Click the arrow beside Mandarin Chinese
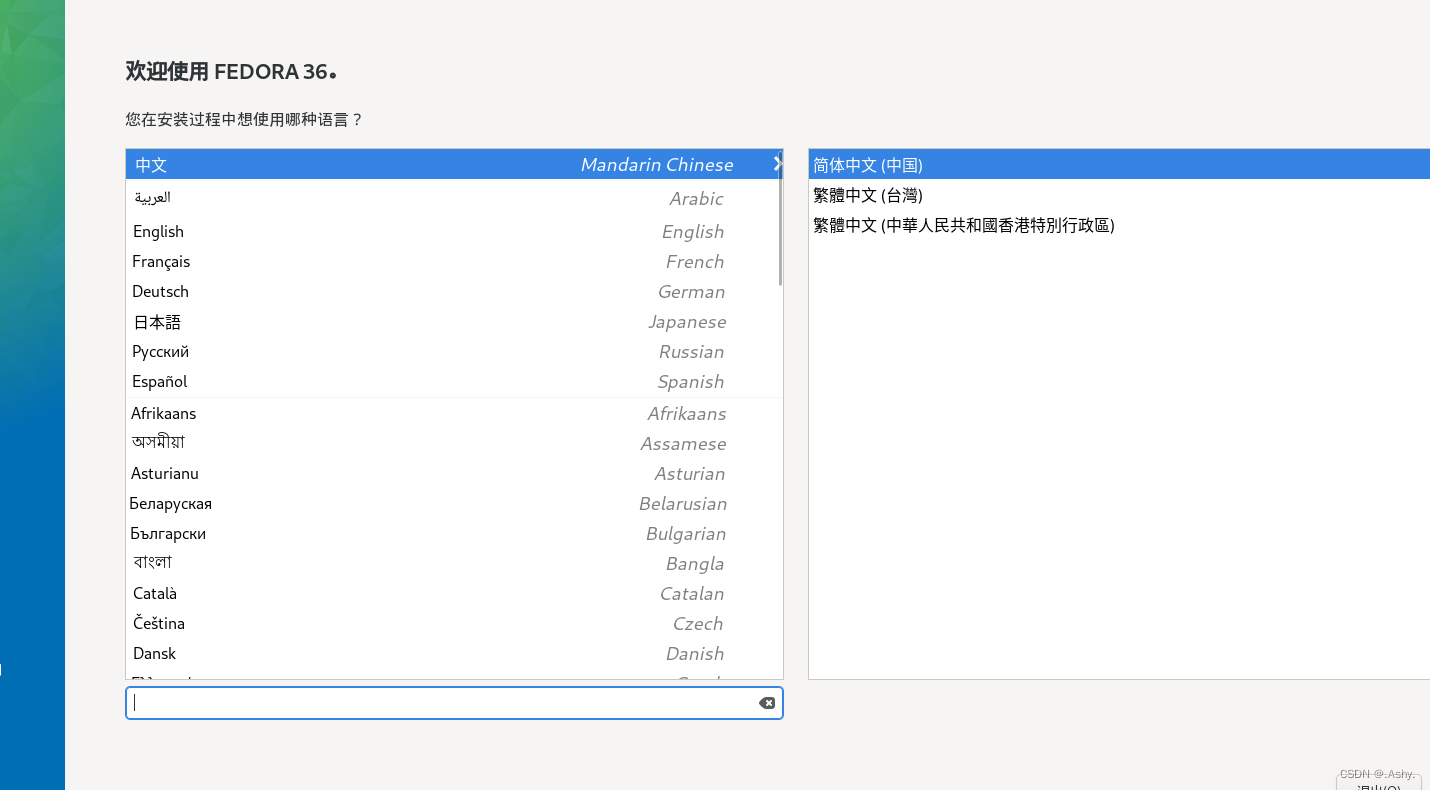 (777, 164)
